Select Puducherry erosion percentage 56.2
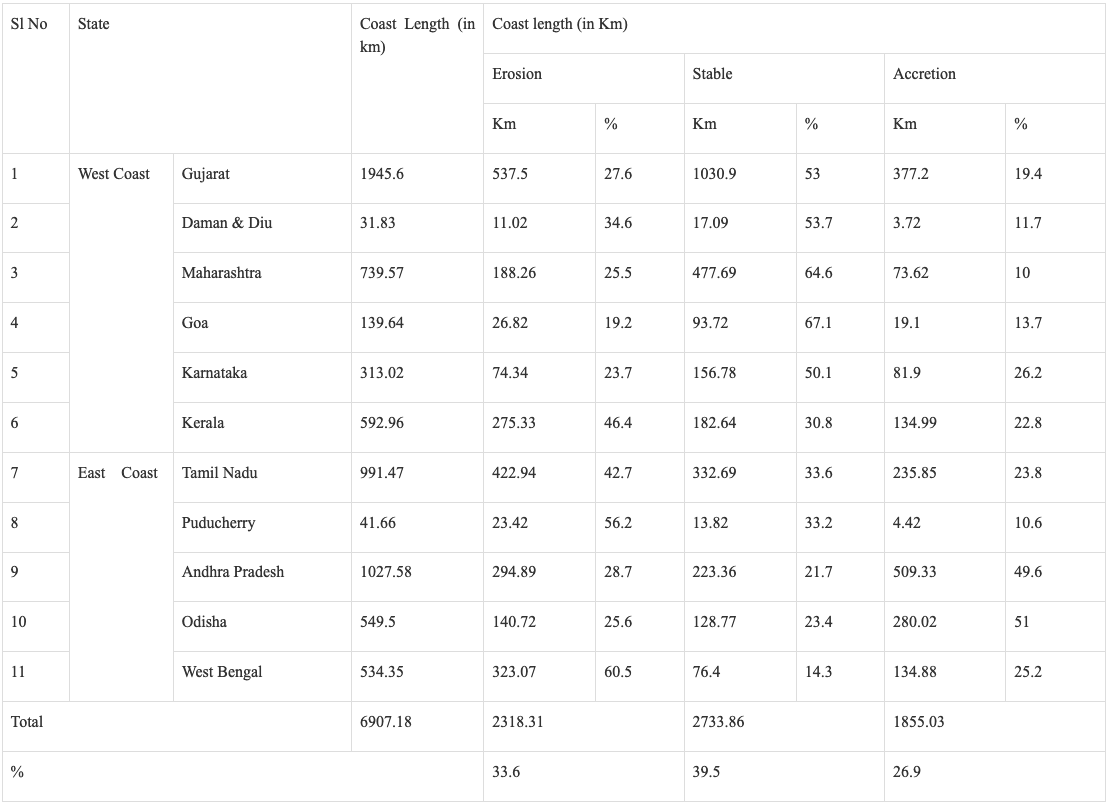This screenshot has width=1109, height=808. (618, 523)
